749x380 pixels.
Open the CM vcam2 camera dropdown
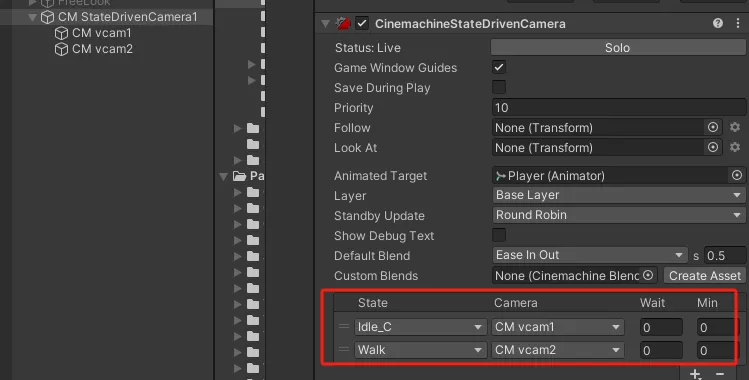point(558,349)
